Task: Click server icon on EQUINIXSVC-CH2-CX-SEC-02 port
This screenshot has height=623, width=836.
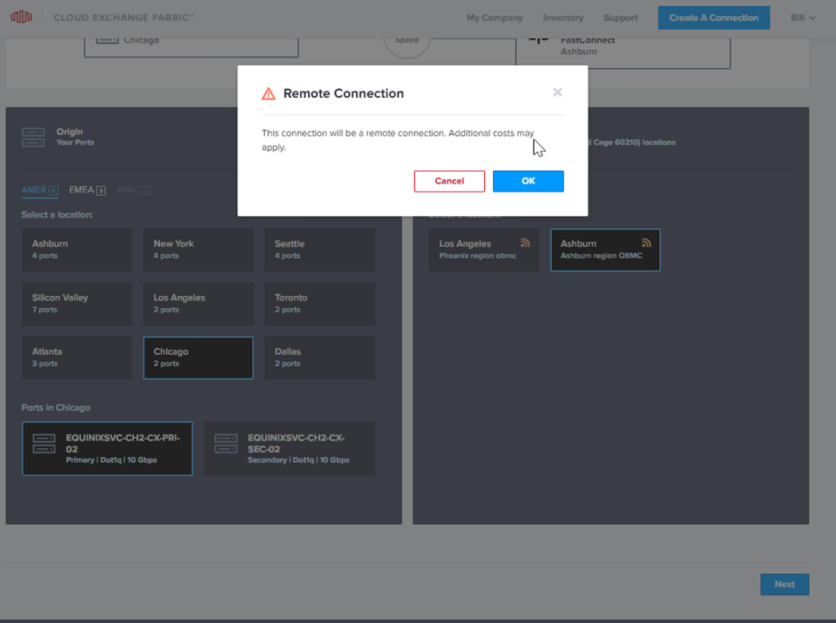Action: click(226, 444)
